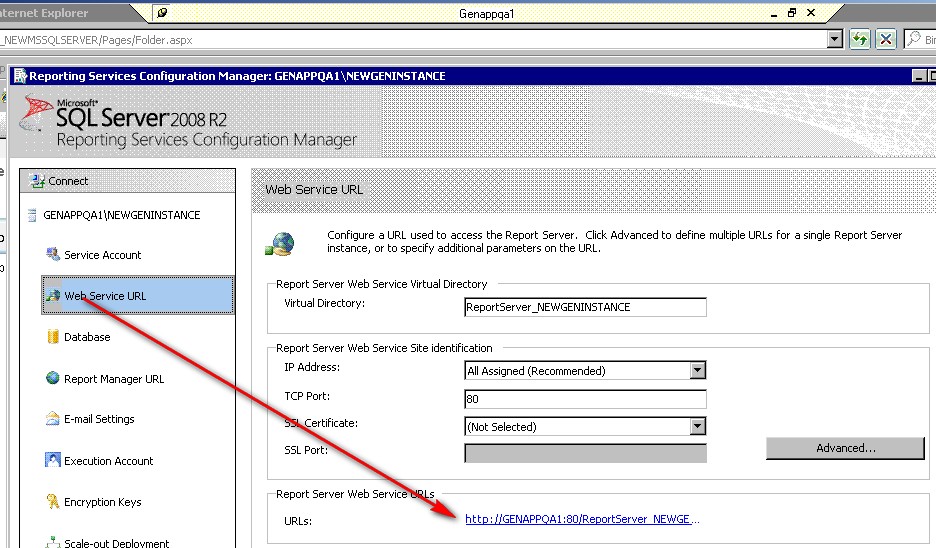Click the Advanced... button

click(845, 448)
